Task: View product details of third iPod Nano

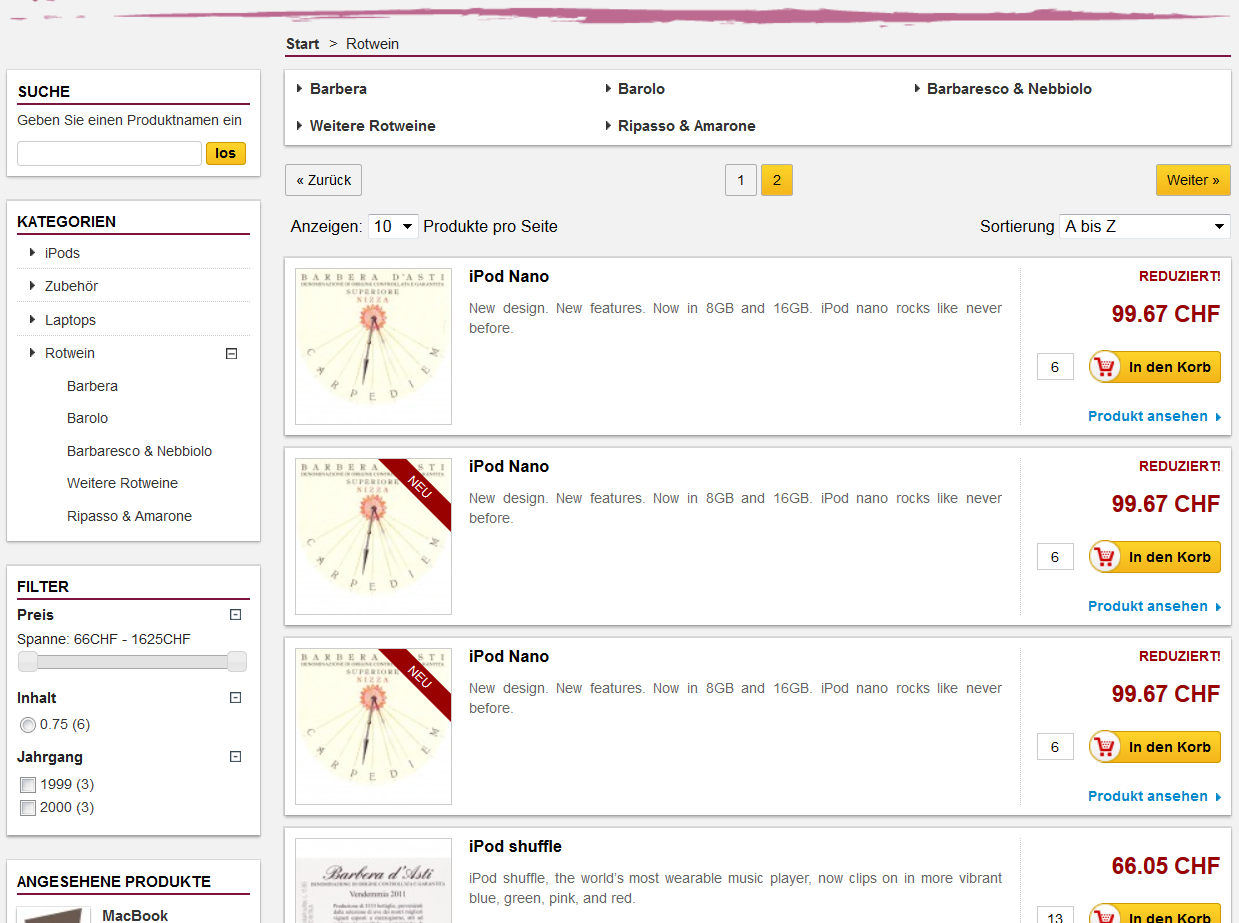Action: coord(1154,797)
